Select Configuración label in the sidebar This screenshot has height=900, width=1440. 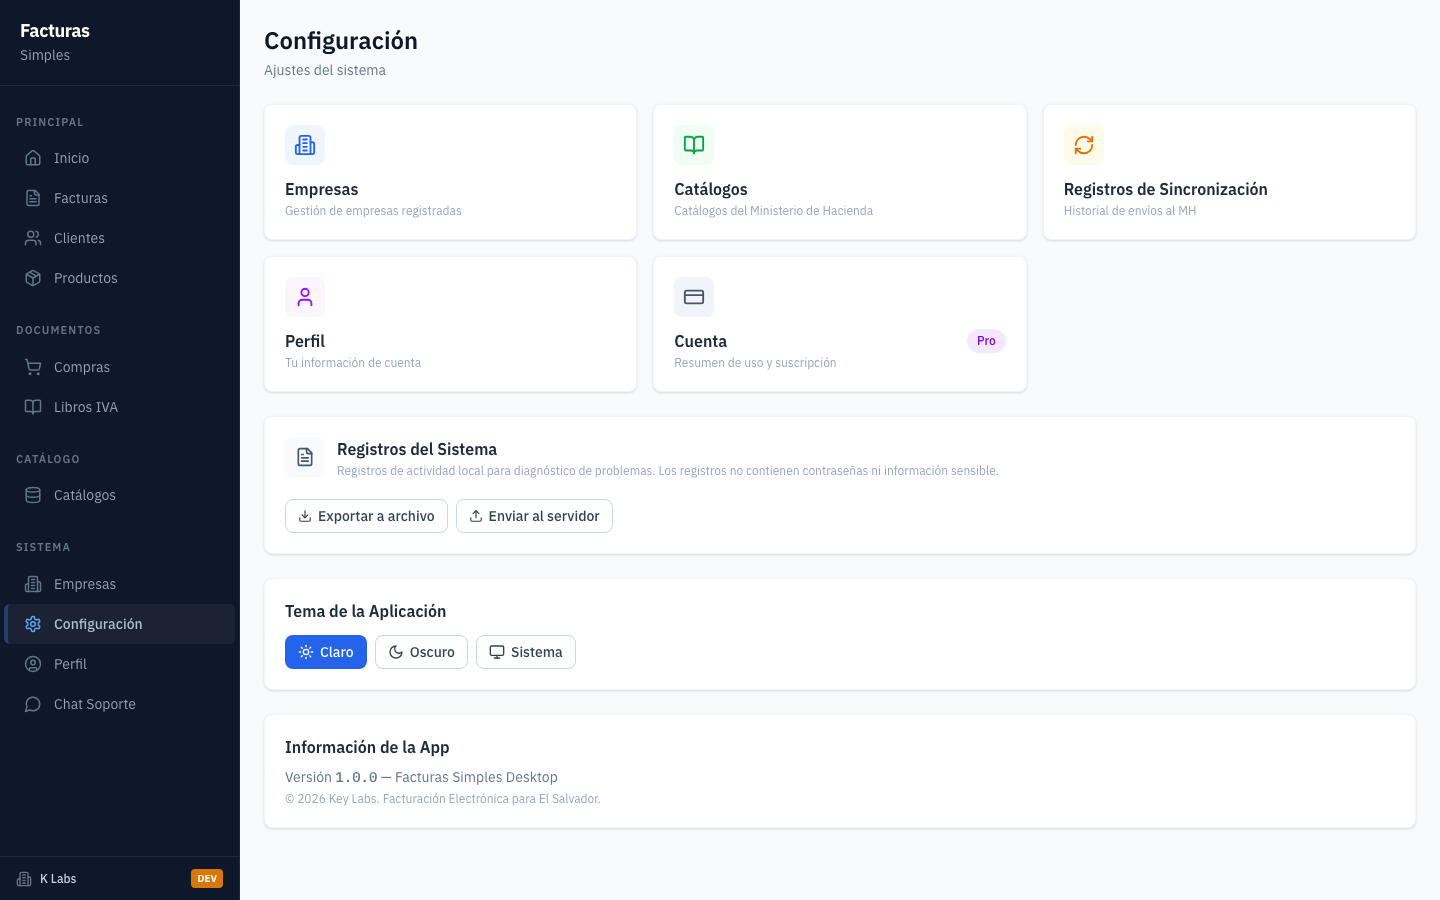point(98,624)
